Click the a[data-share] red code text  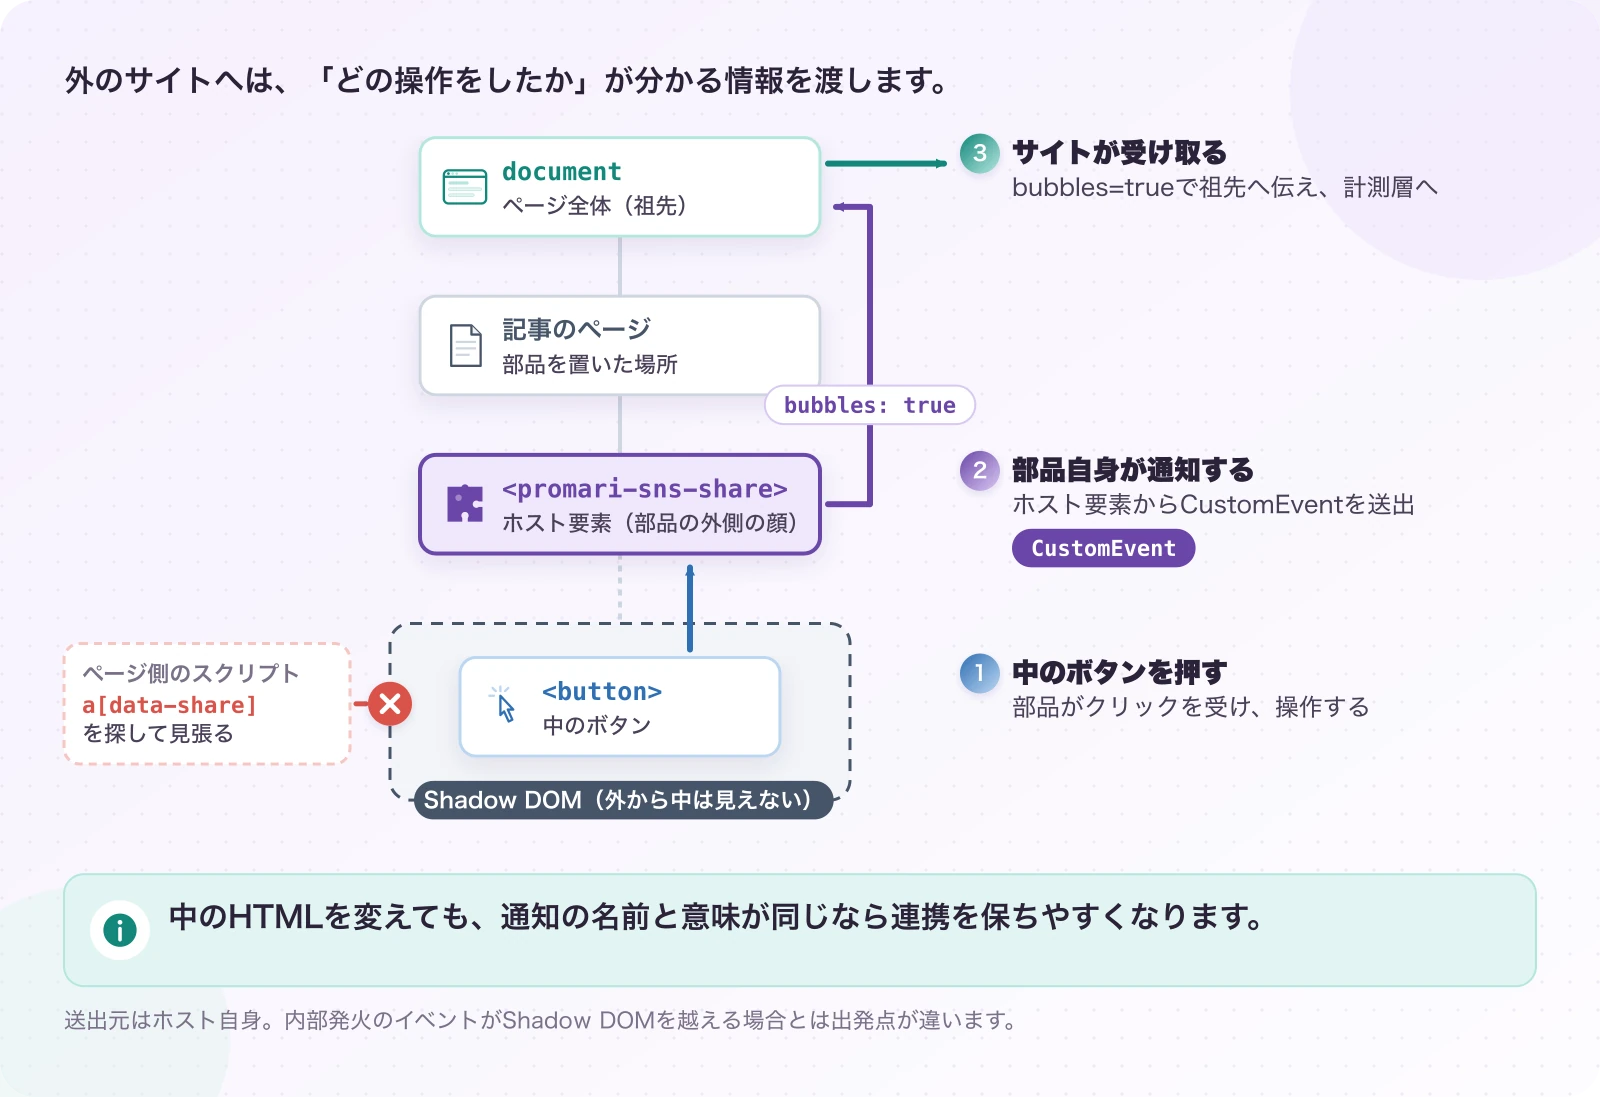point(169,705)
